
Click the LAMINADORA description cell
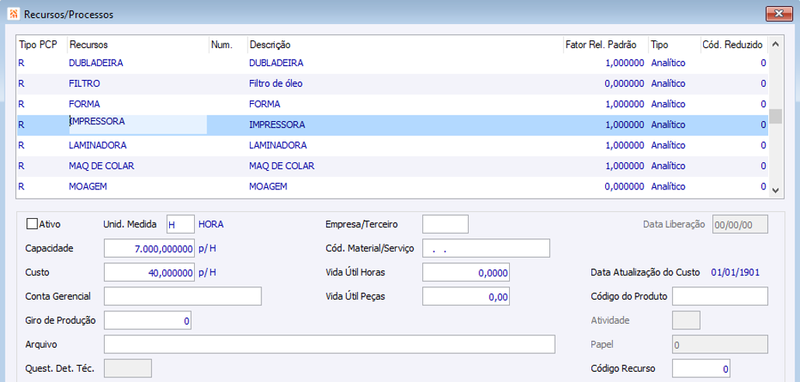pos(278,145)
